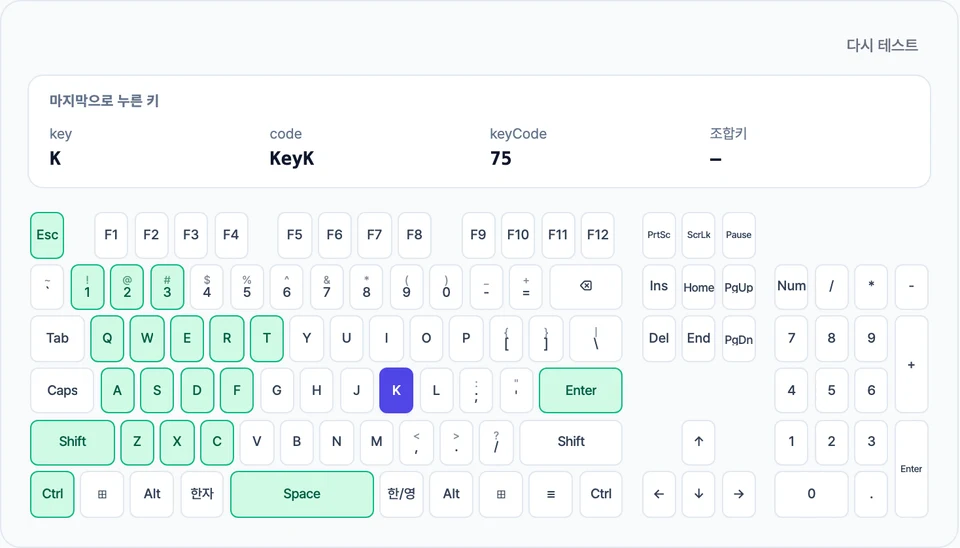The width and height of the screenshot is (960, 548).
Task: Click the 한자 key
Action: 202,494
